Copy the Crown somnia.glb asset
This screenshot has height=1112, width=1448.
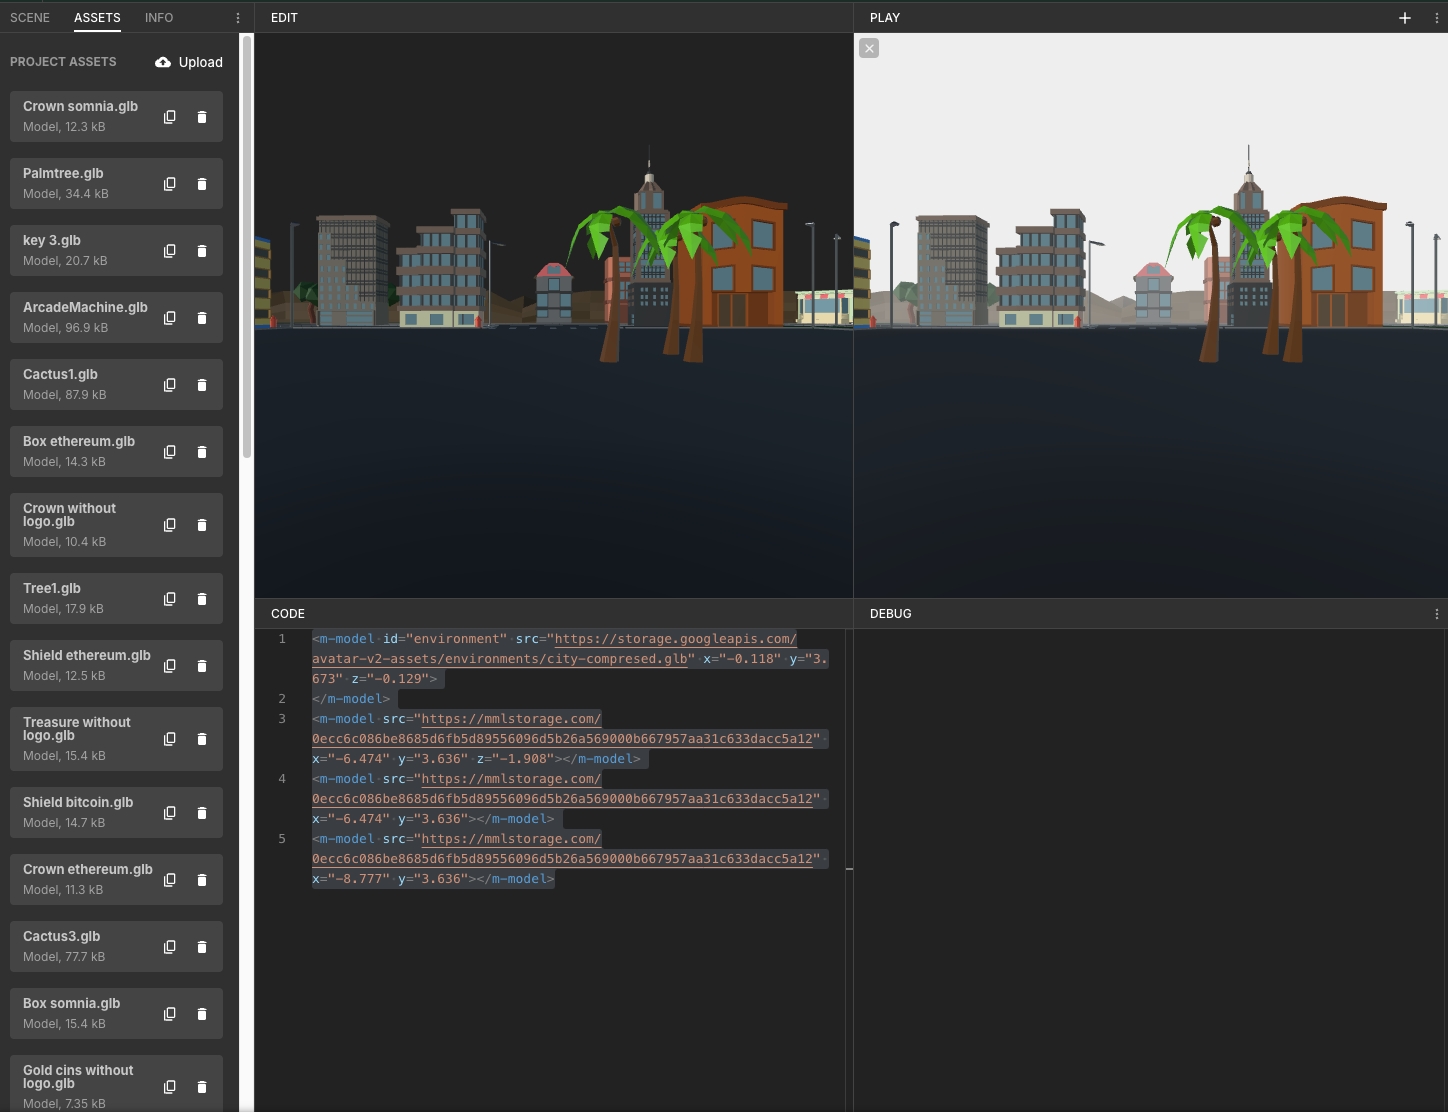tap(170, 117)
